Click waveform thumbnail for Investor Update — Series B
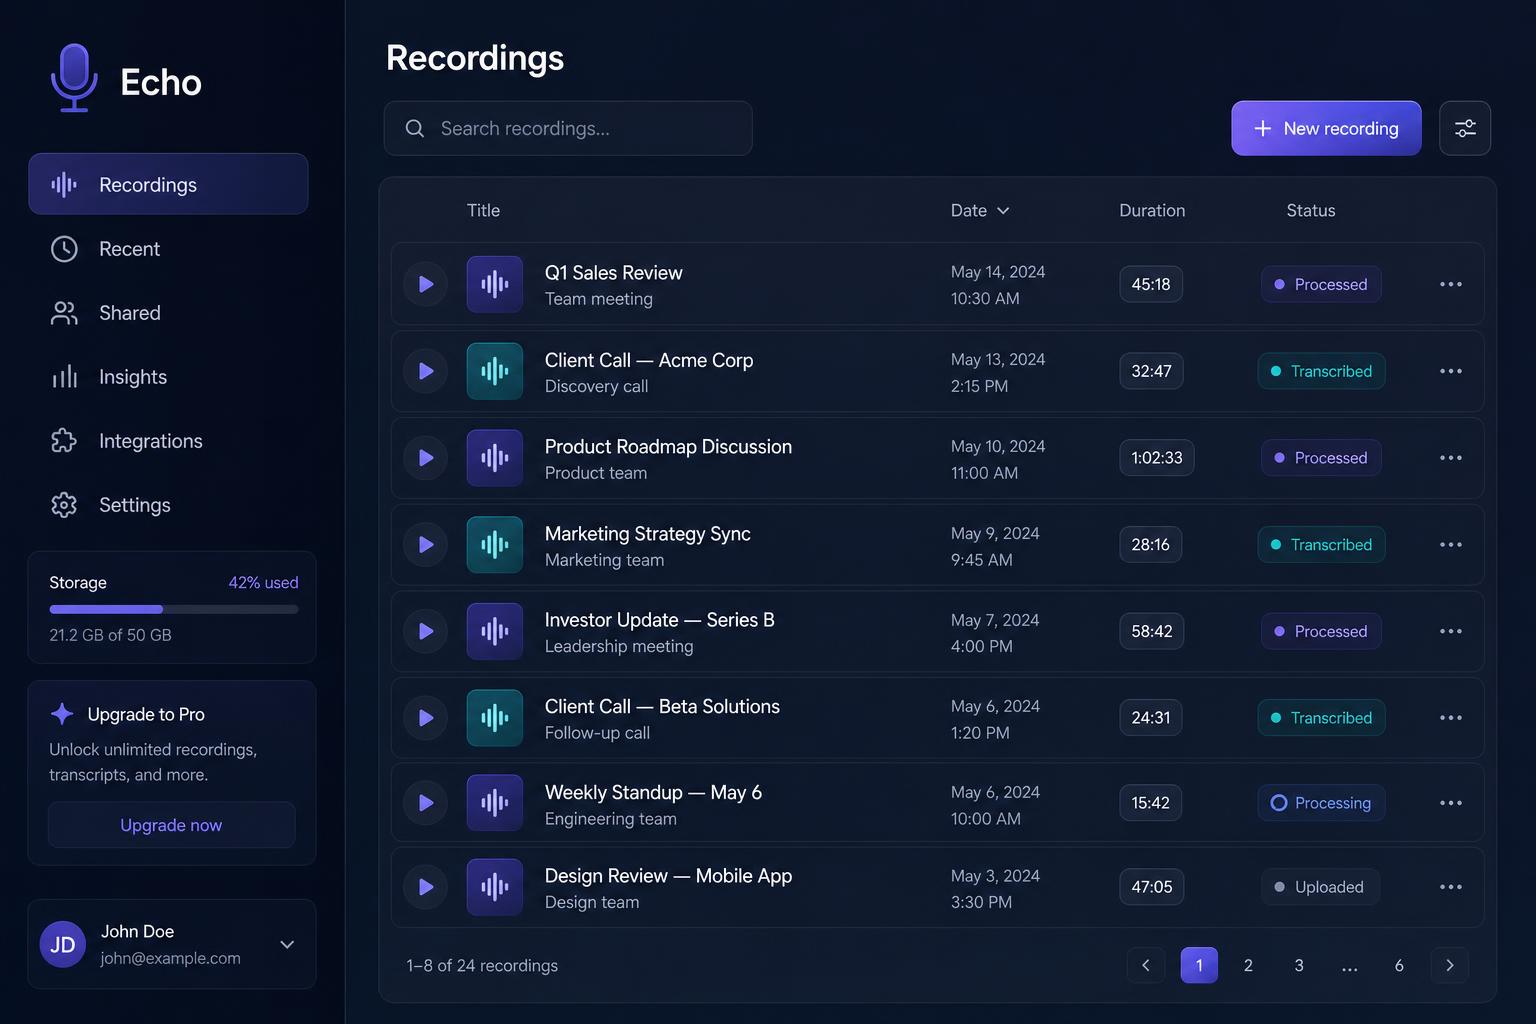This screenshot has height=1024, width=1536. pos(495,631)
